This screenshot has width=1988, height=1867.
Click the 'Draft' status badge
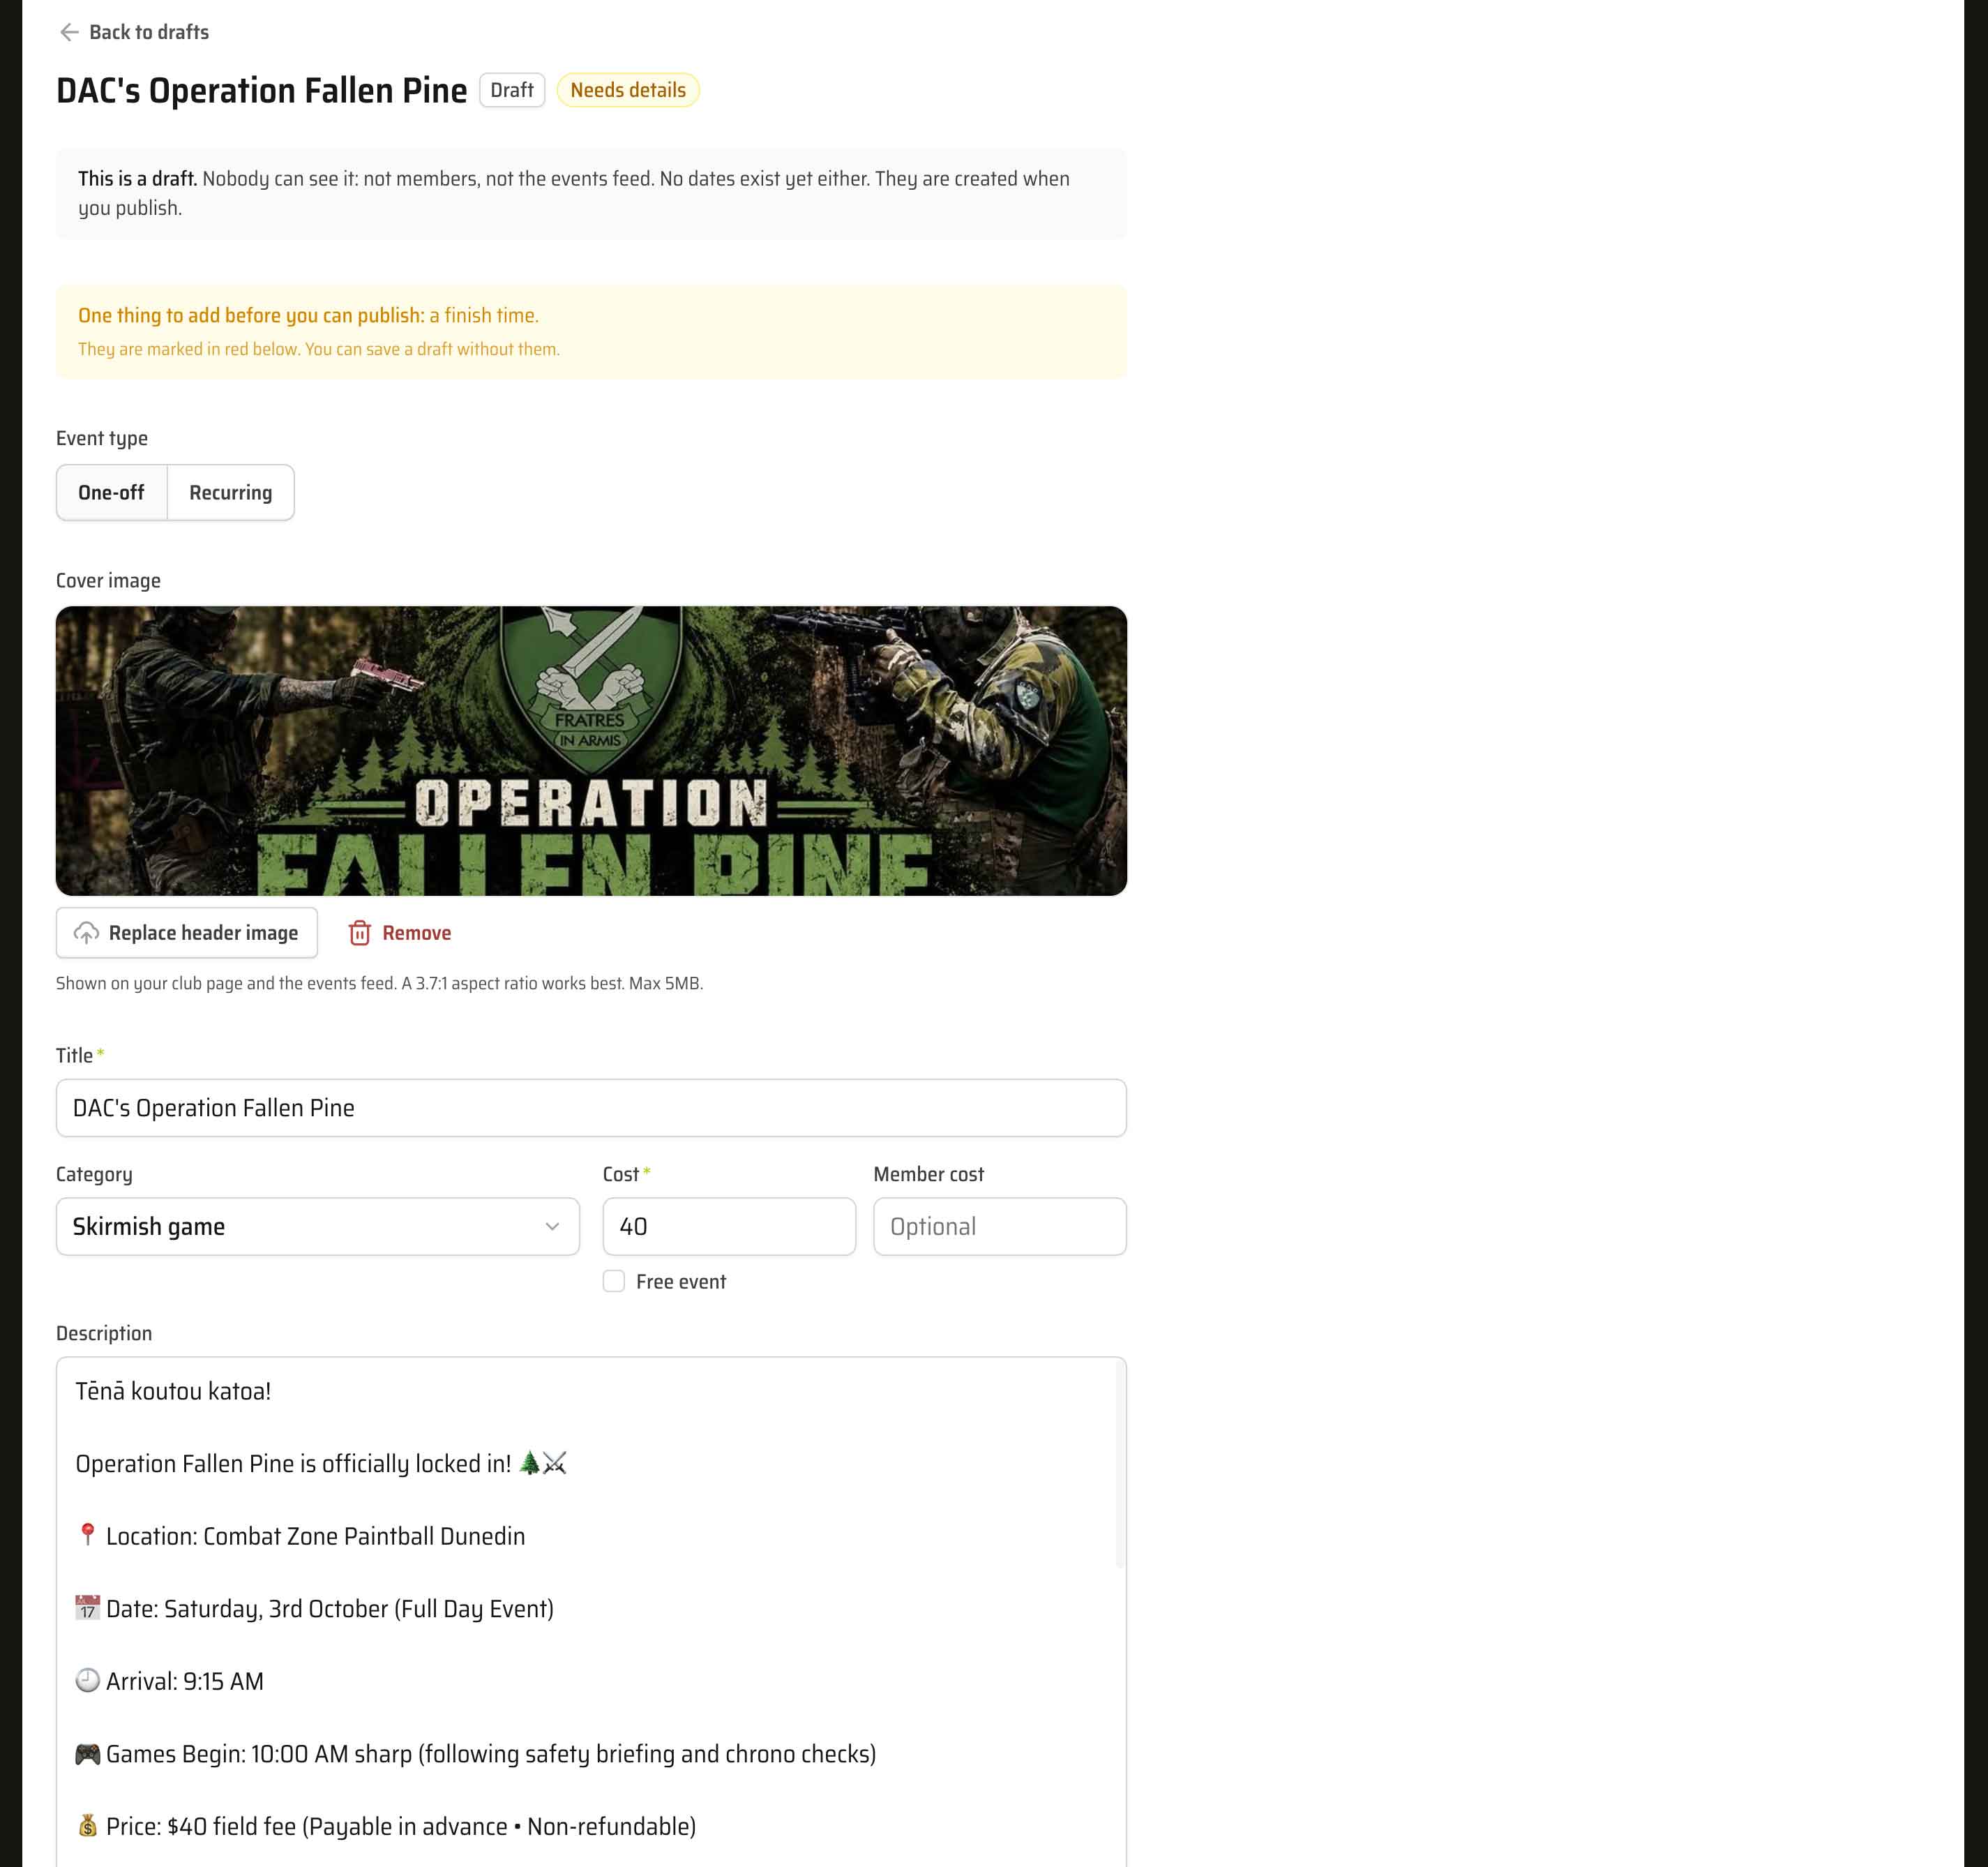point(512,90)
